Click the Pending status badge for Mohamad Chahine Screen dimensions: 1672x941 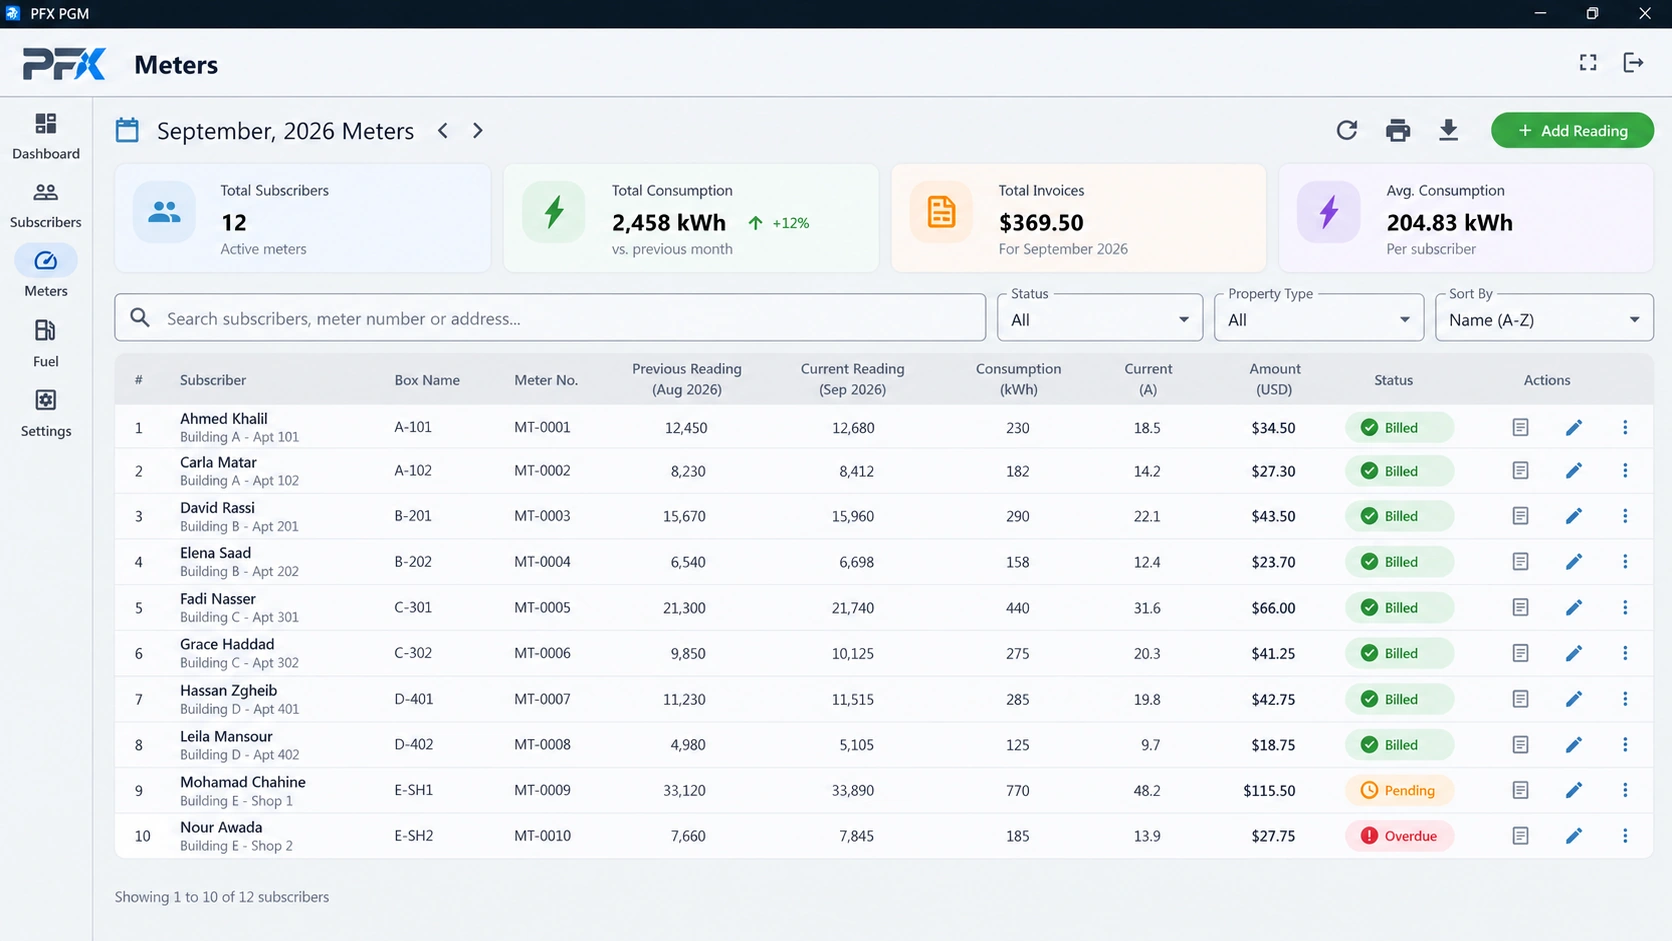coord(1399,790)
